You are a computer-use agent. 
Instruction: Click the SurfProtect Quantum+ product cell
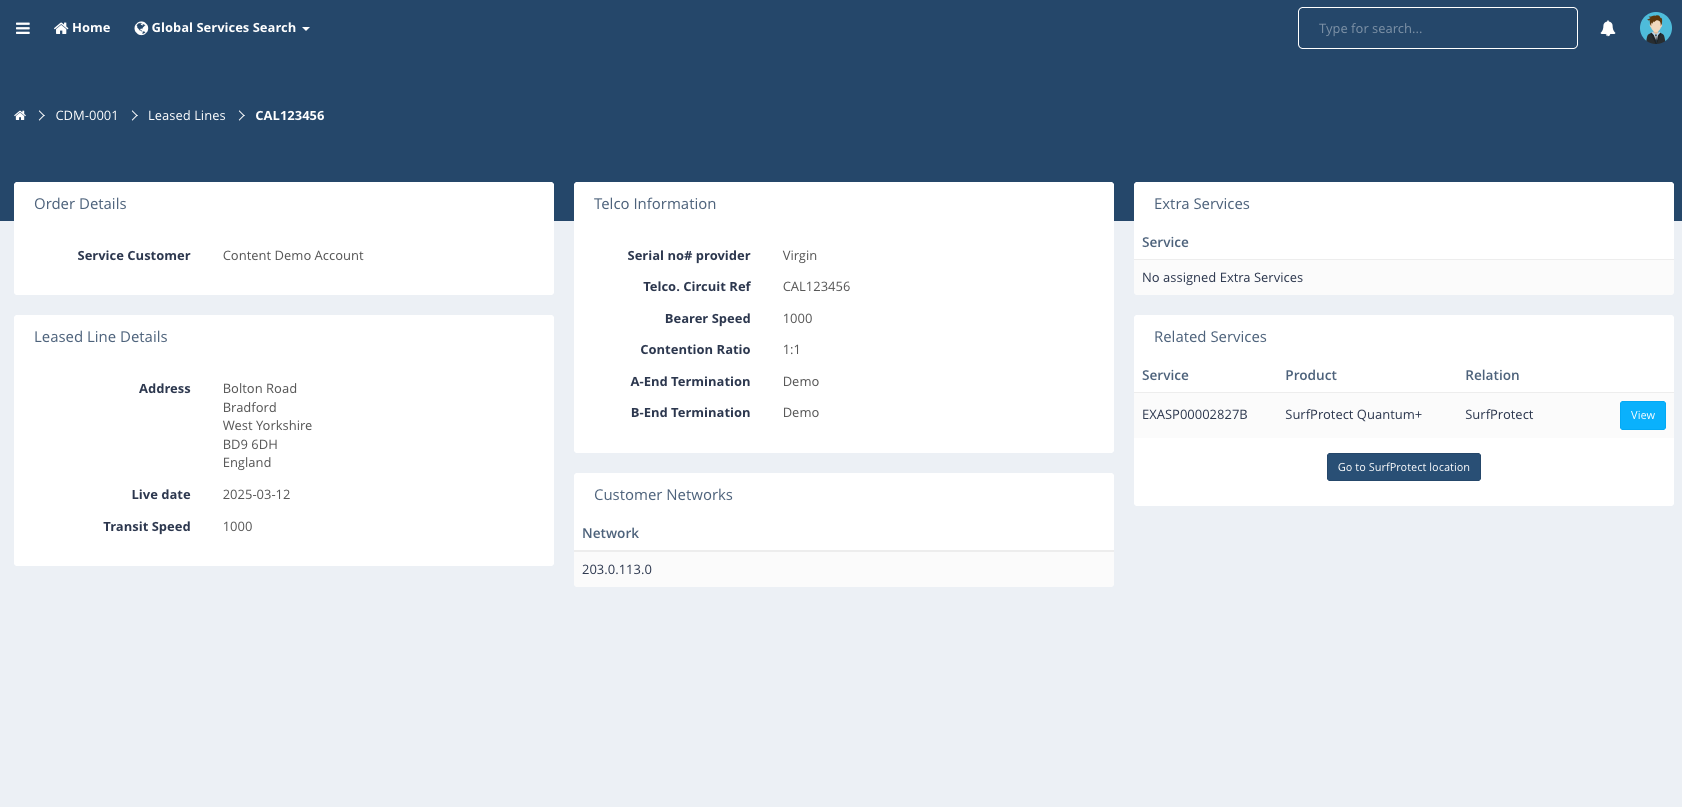(1353, 415)
